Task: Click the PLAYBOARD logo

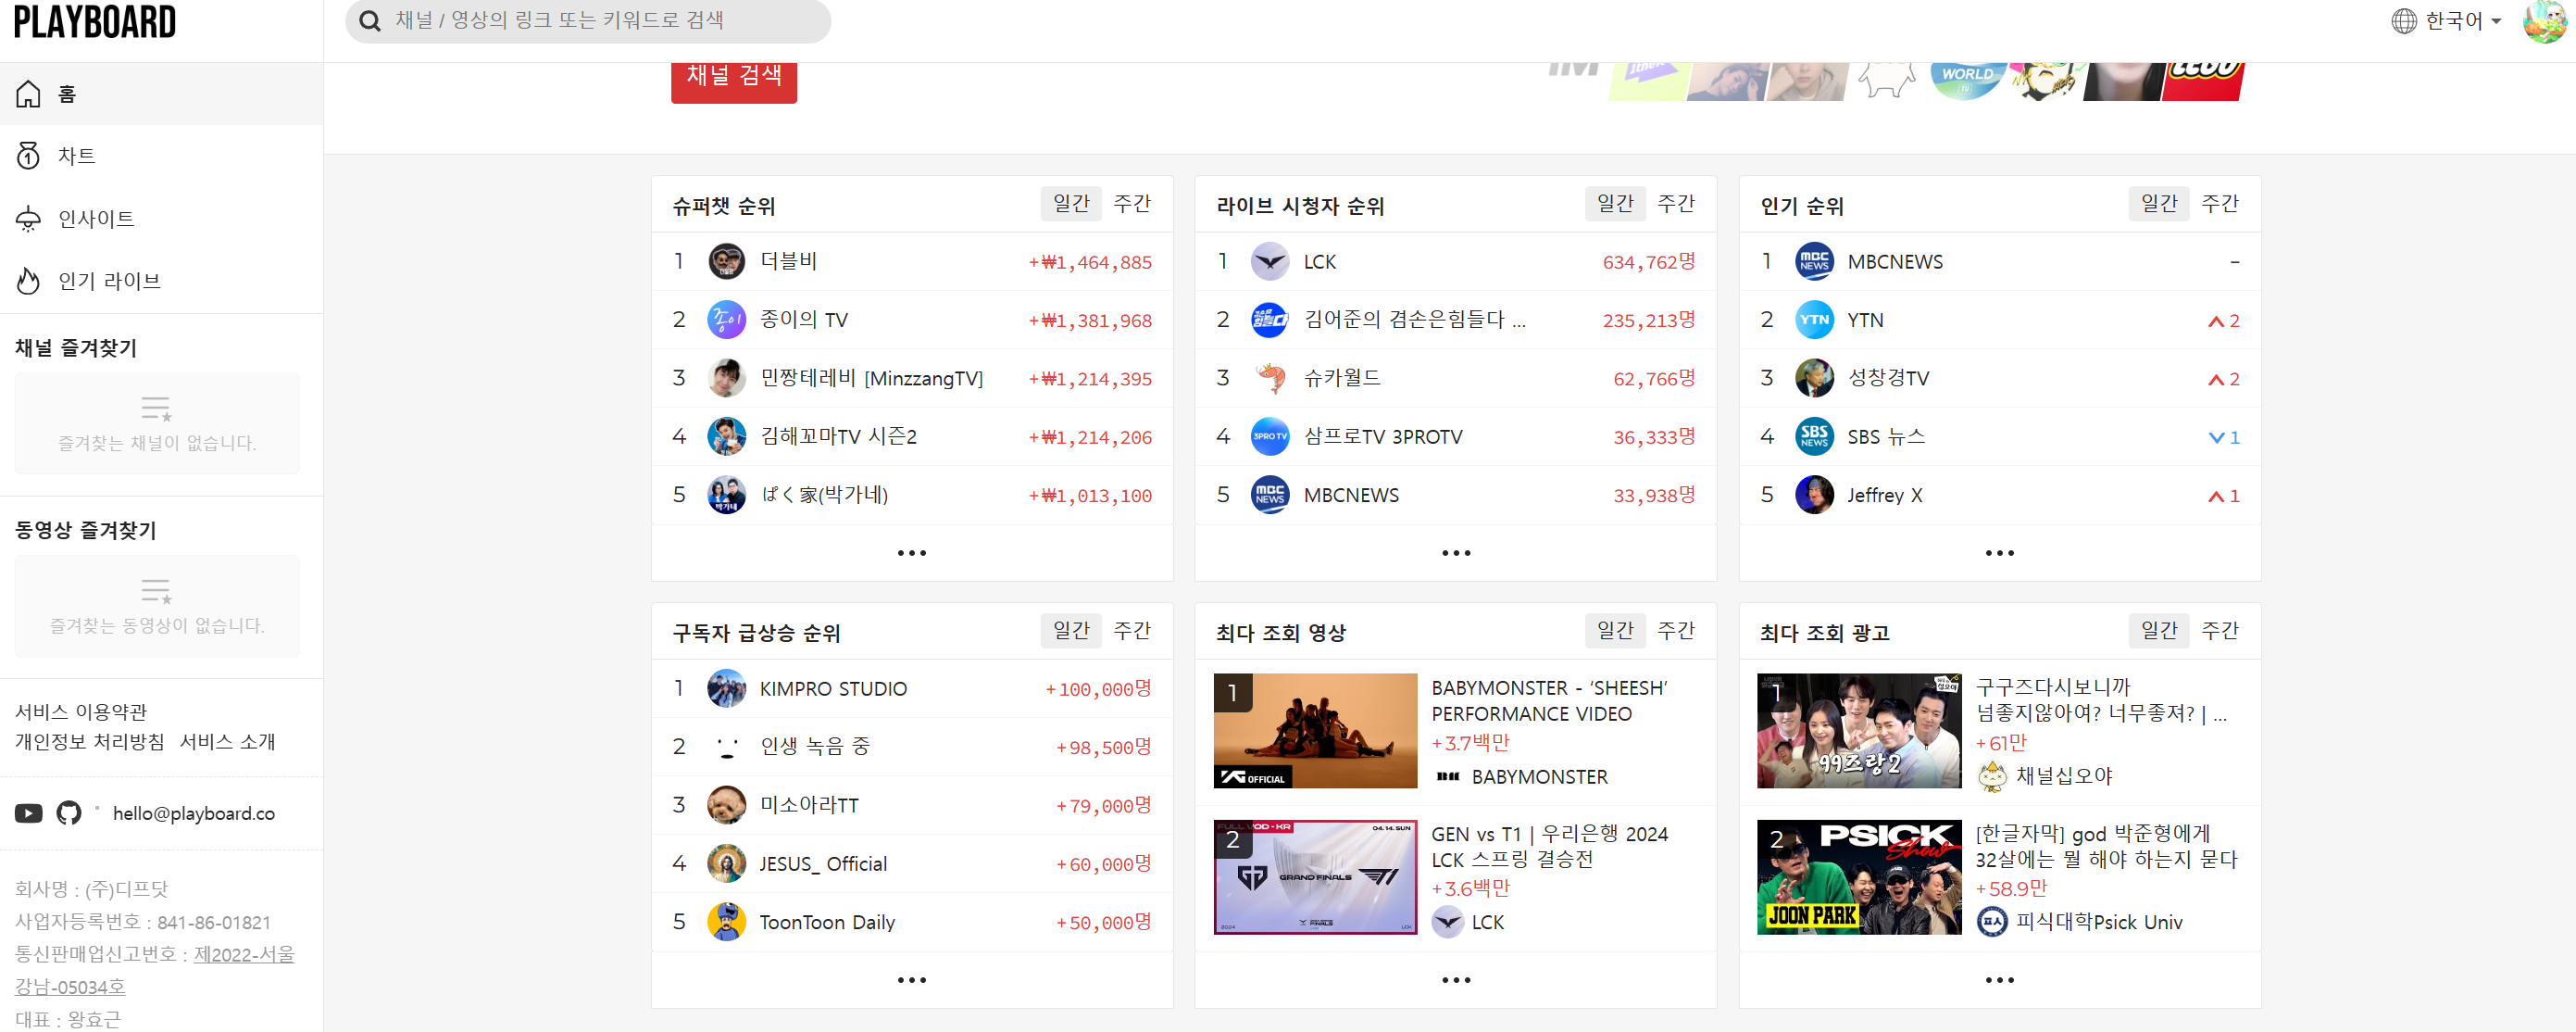Action: tap(95, 21)
